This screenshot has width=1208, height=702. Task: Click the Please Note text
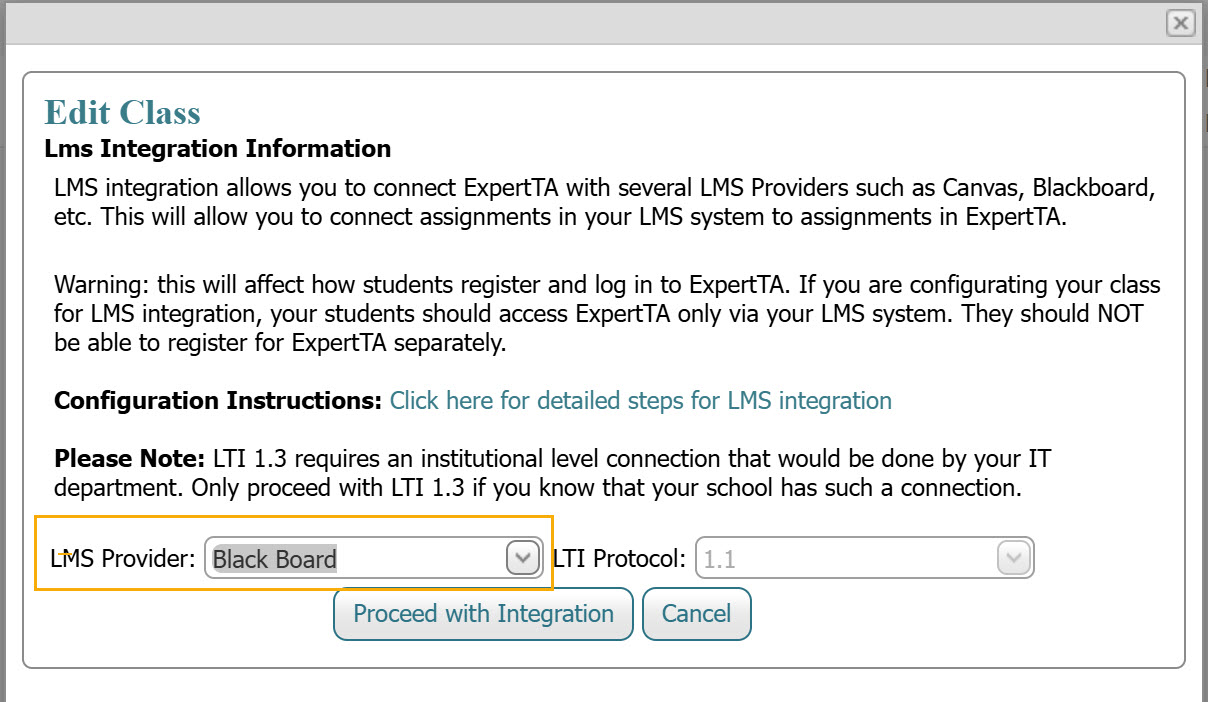point(129,459)
